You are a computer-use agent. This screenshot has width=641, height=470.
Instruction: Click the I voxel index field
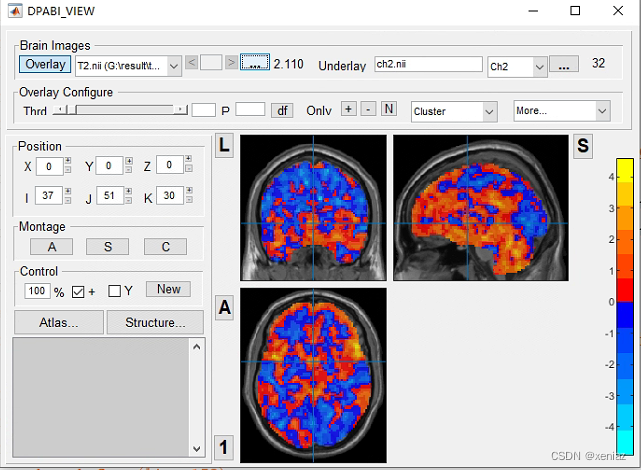pos(48,195)
